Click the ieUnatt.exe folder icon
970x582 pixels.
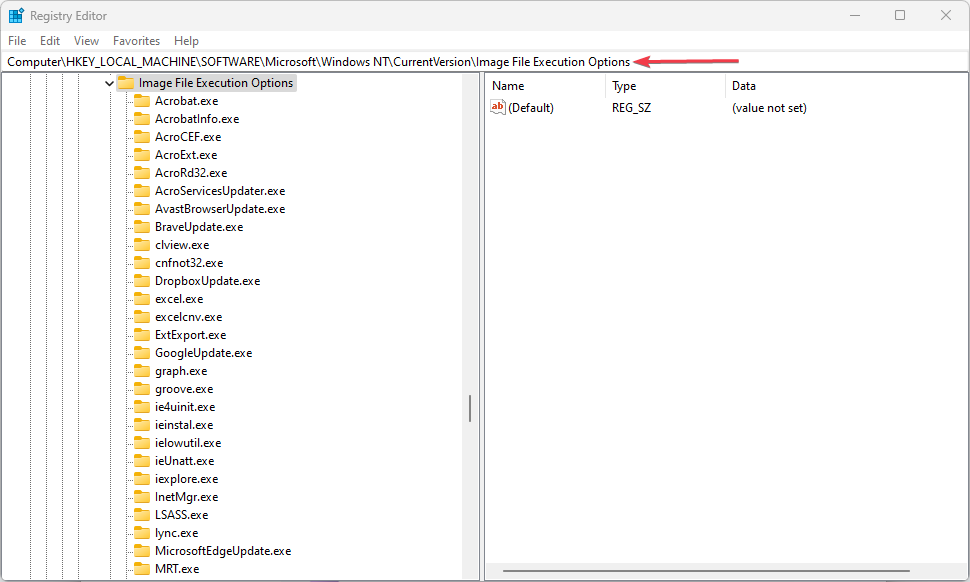[x=142, y=461]
